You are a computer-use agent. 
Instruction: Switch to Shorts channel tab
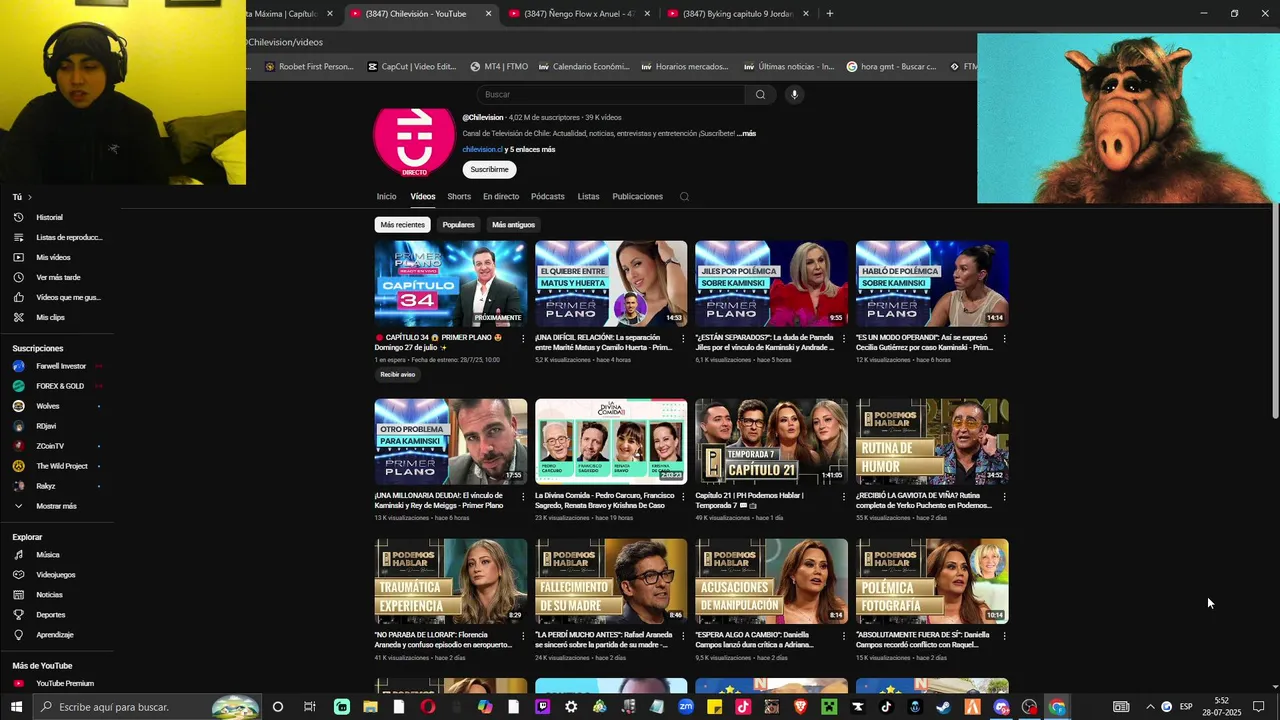(x=459, y=197)
